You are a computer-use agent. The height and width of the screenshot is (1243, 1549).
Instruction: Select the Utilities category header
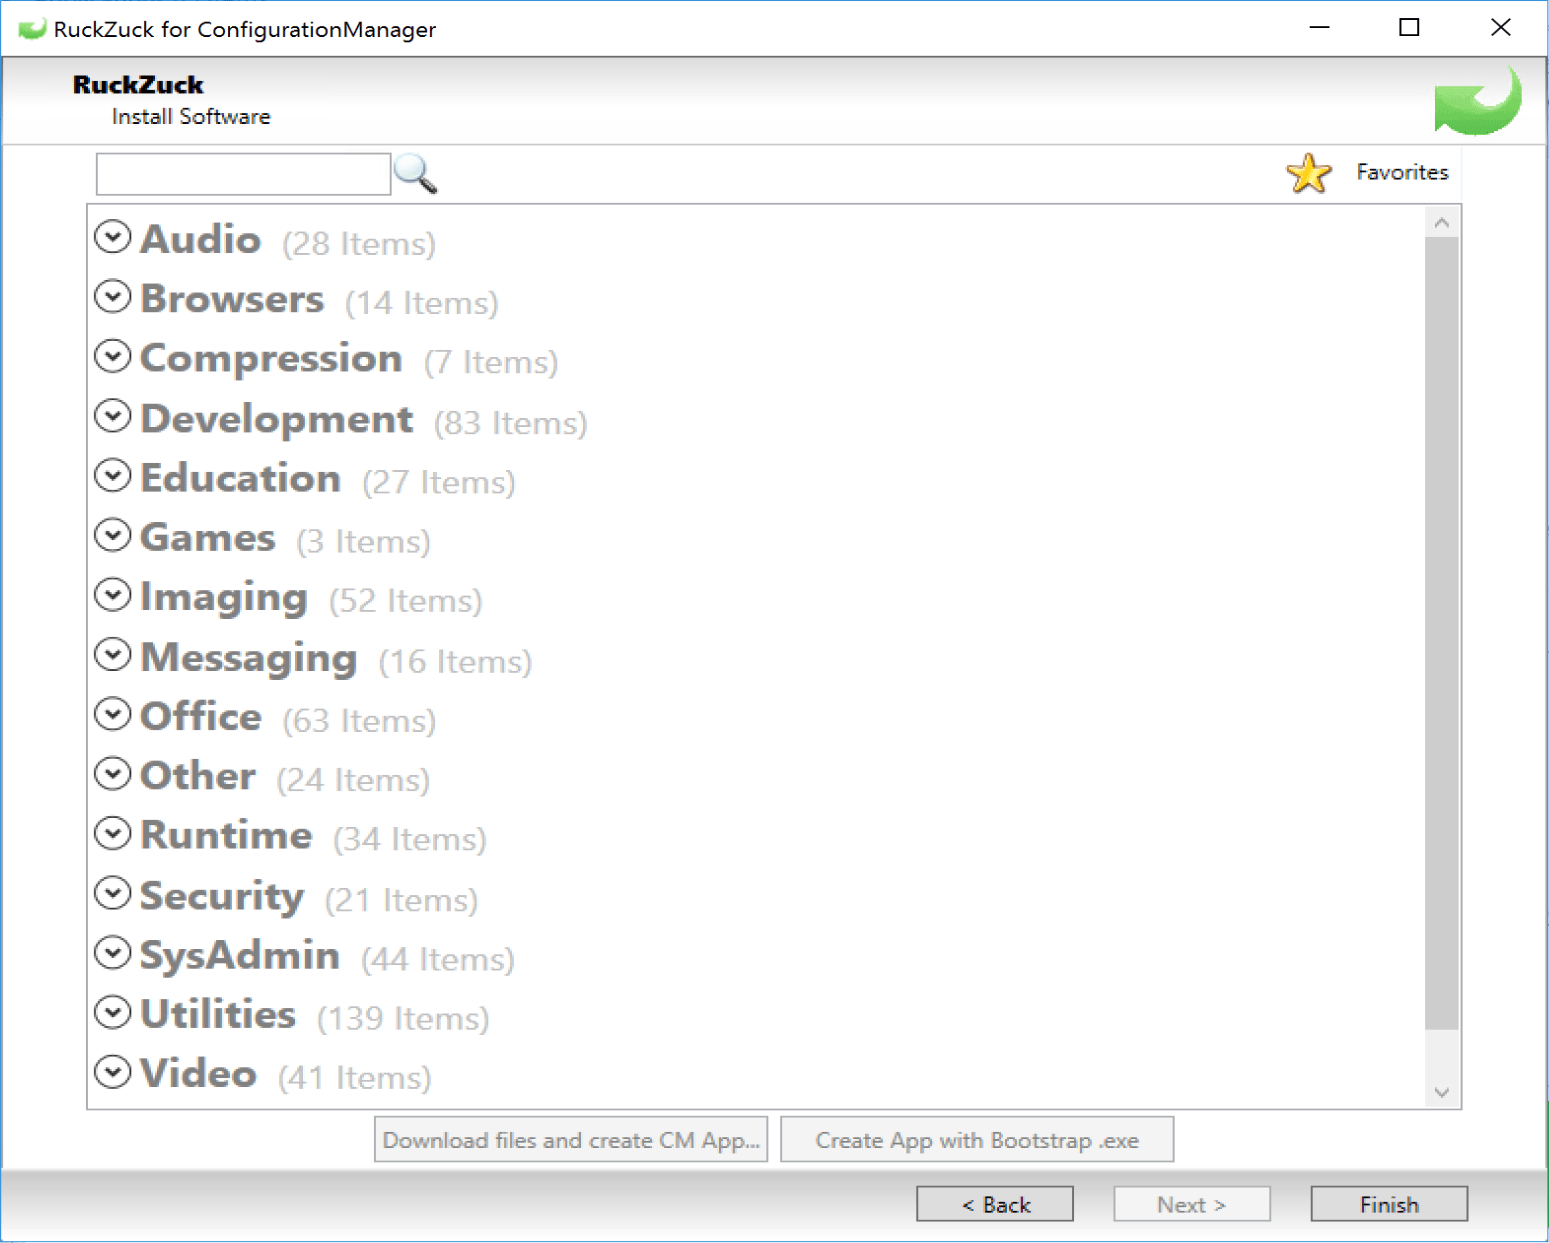(218, 1014)
